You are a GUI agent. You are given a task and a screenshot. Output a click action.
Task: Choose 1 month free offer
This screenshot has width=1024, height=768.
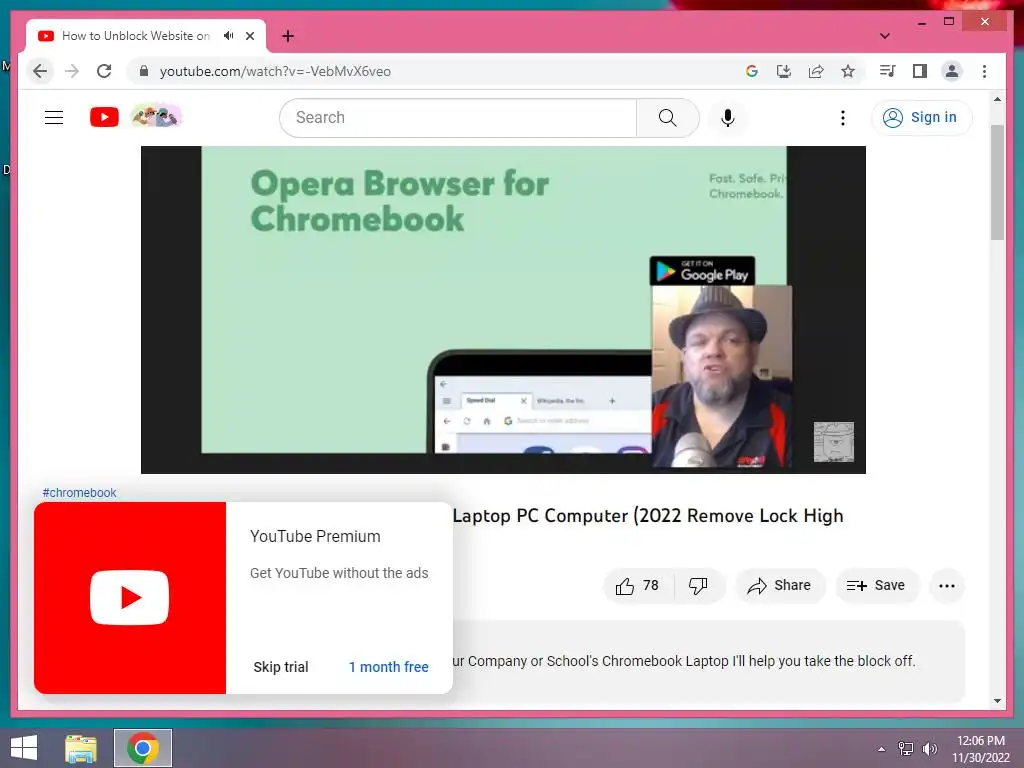coord(389,667)
